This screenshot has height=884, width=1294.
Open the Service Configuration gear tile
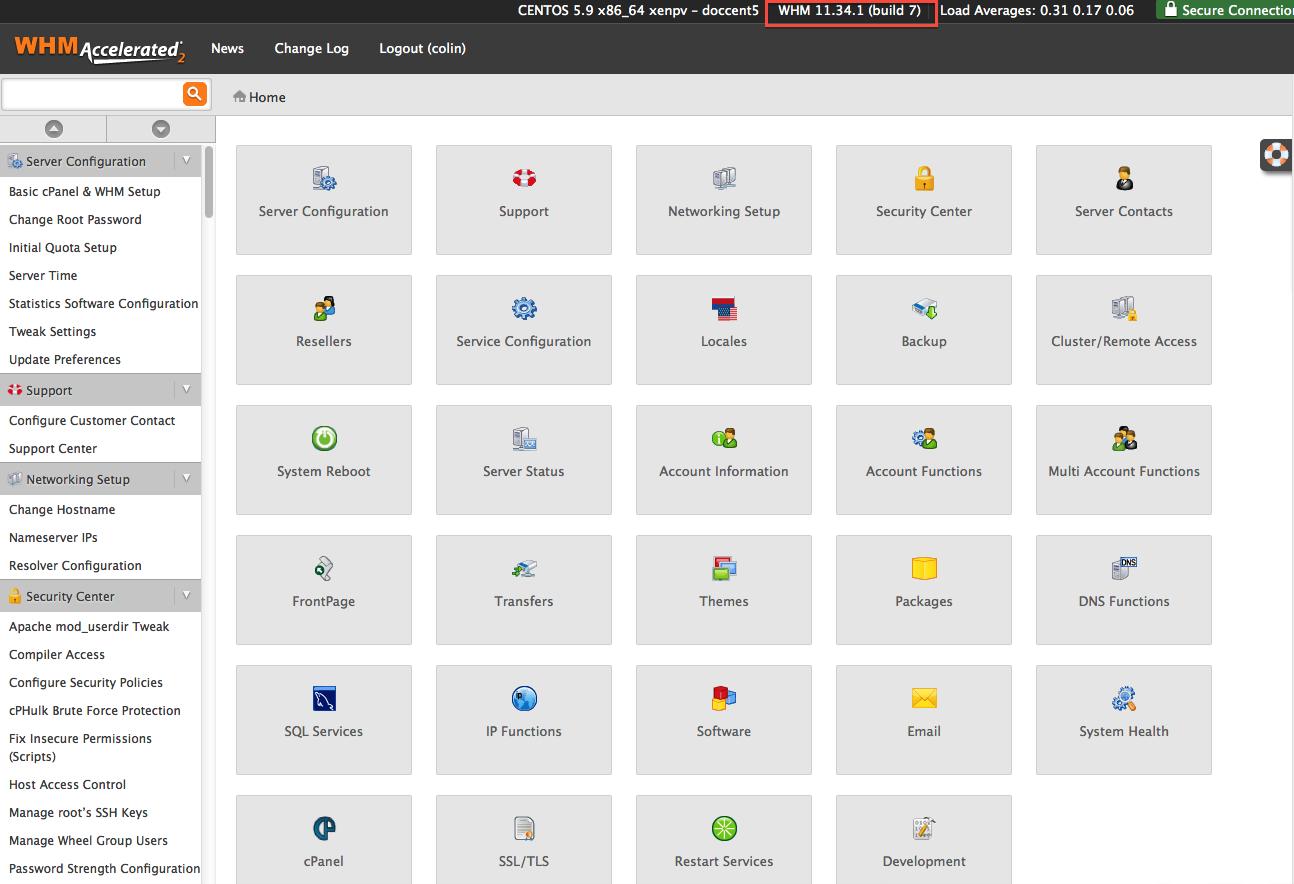click(x=524, y=330)
